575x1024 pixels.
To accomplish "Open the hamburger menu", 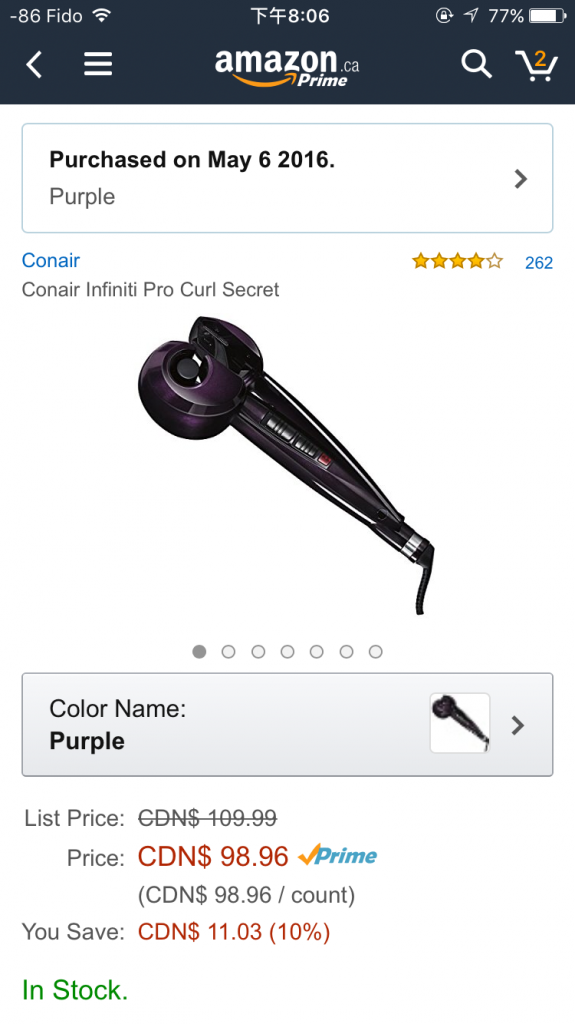I will 98,64.
